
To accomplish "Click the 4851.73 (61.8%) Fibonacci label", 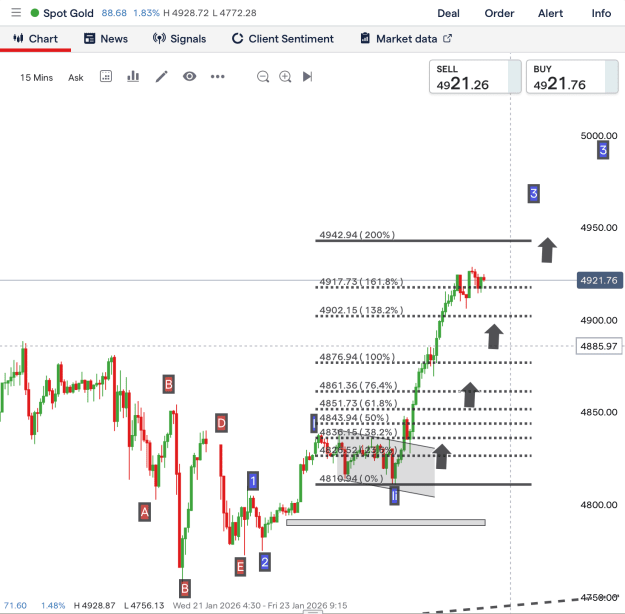I will tap(358, 403).
